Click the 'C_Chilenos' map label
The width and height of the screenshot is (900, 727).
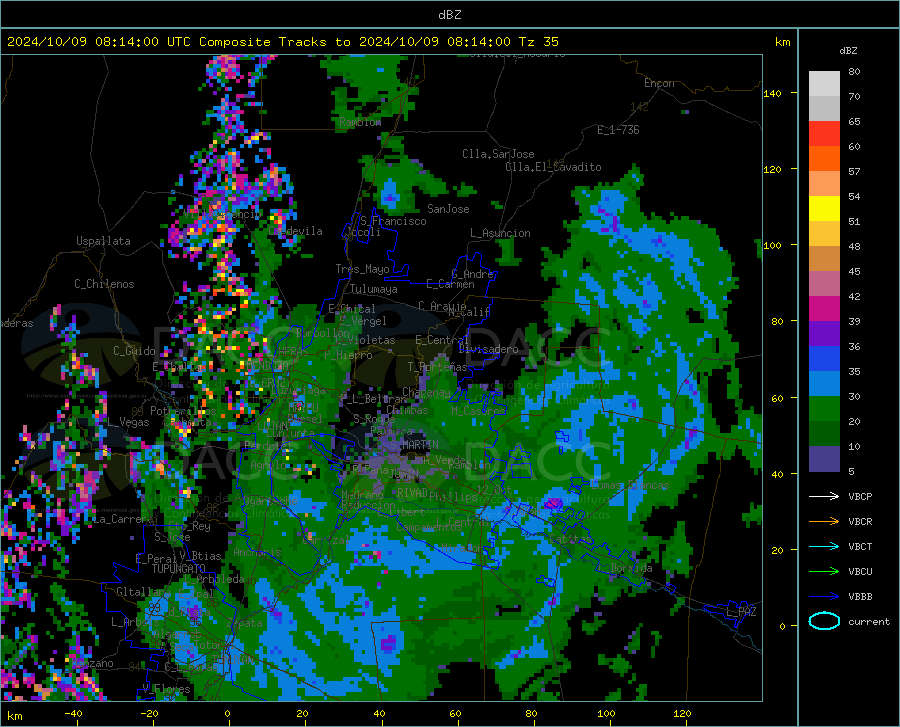coord(104,284)
